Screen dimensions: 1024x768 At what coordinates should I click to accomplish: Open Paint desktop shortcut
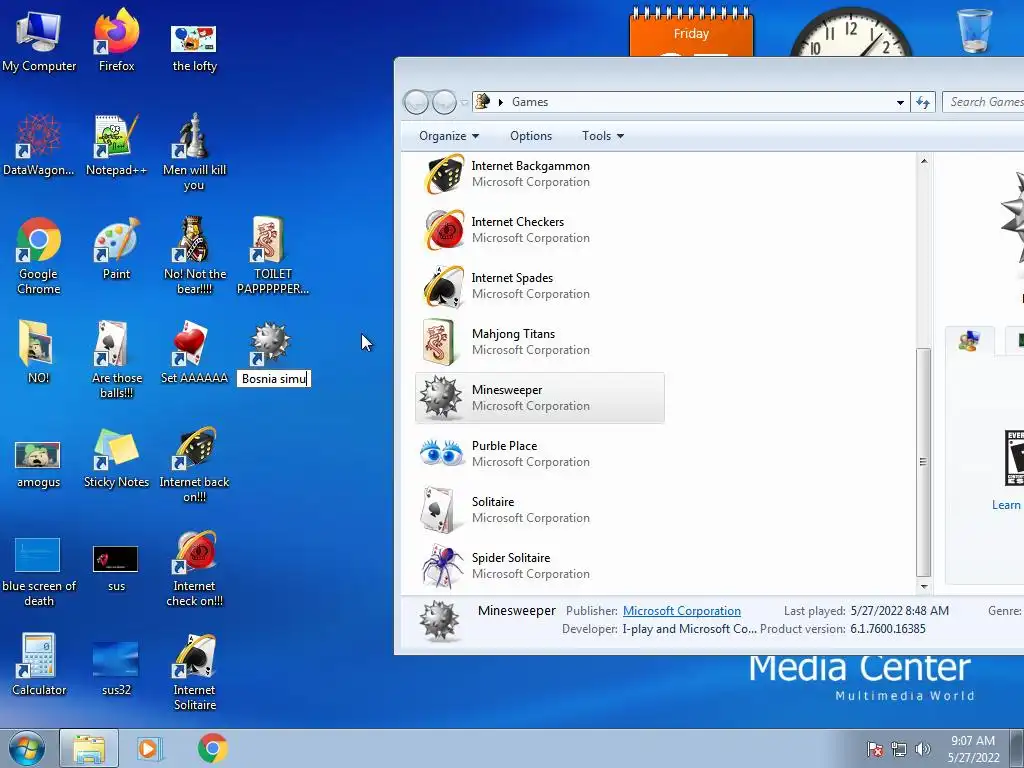point(116,248)
